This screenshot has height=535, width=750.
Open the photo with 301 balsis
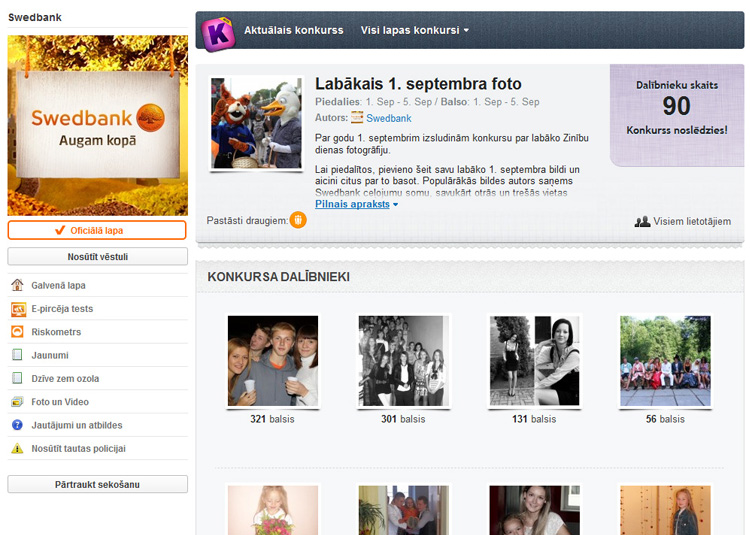click(x=404, y=361)
